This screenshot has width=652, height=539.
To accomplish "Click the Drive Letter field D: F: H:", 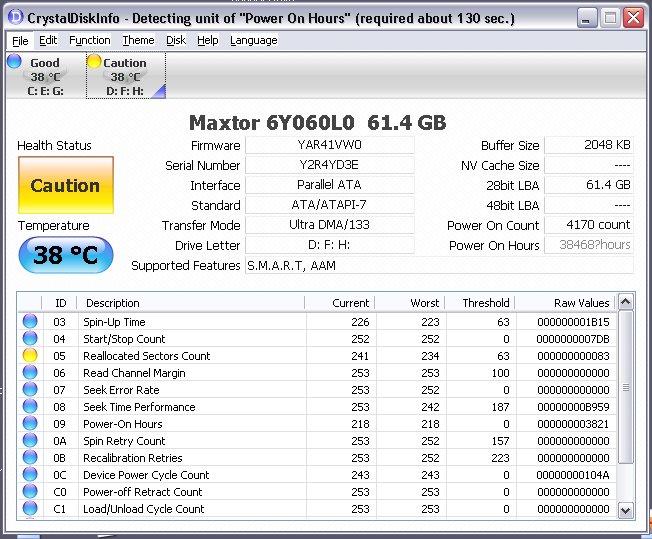I will coord(329,245).
